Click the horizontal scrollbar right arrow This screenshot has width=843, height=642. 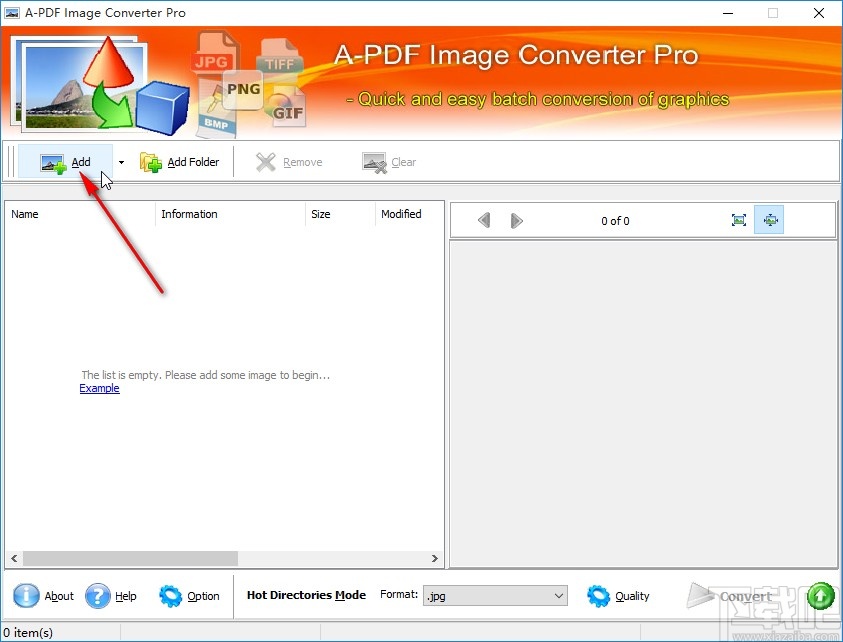click(x=434, y=559)
